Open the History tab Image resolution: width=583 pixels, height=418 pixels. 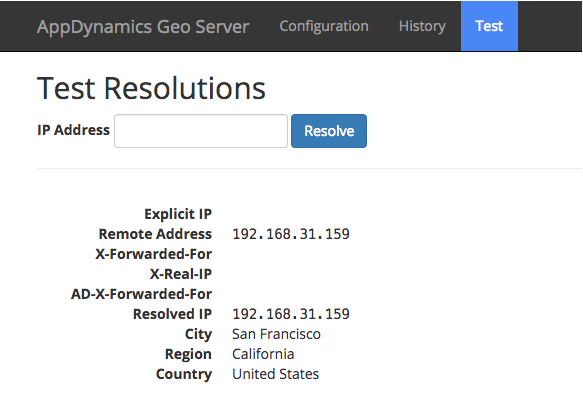(x=422, y=26)
